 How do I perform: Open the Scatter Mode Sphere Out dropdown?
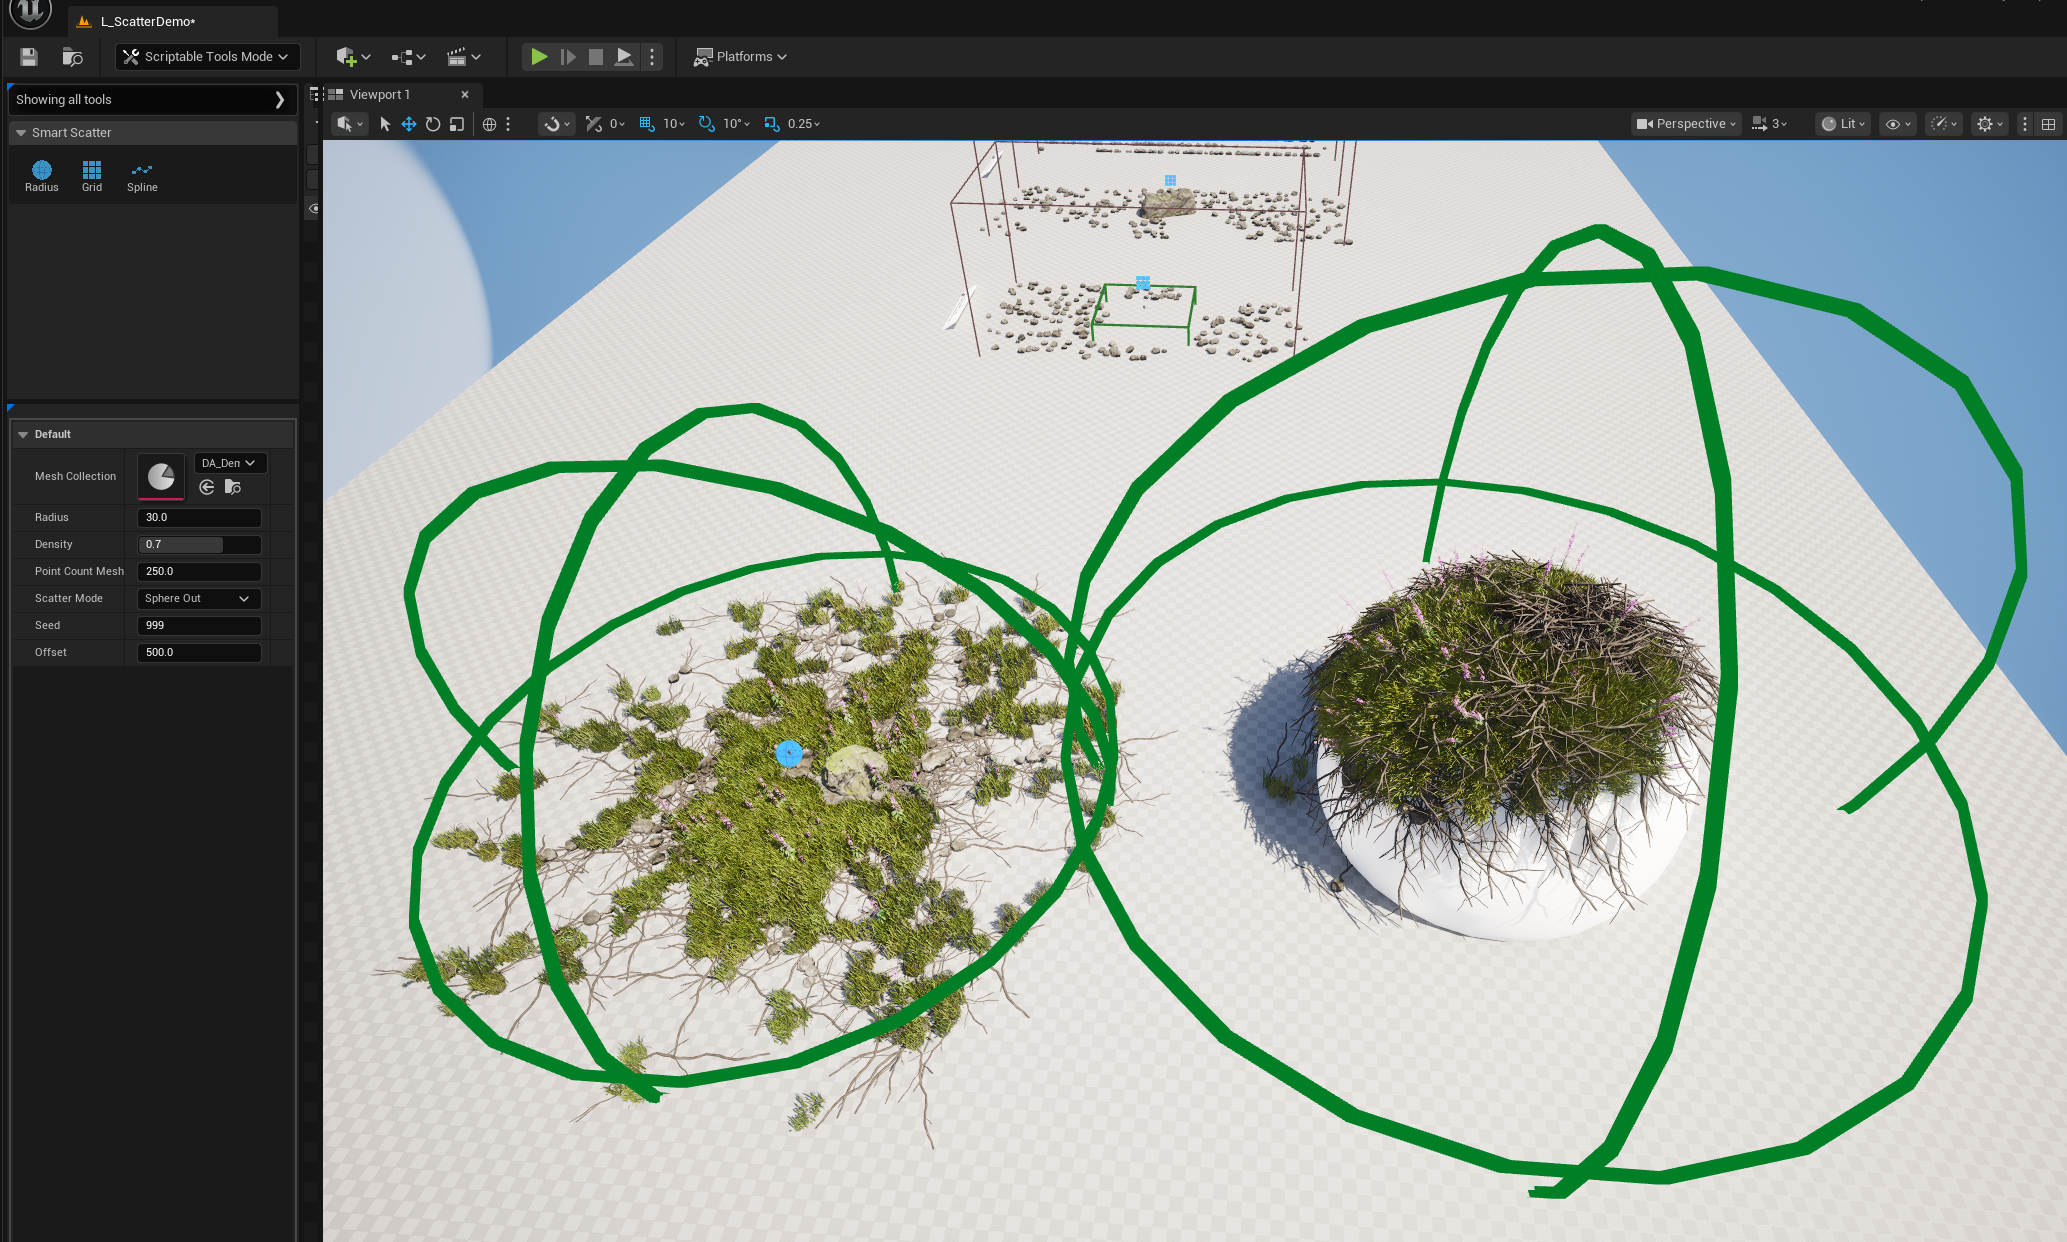198,598
